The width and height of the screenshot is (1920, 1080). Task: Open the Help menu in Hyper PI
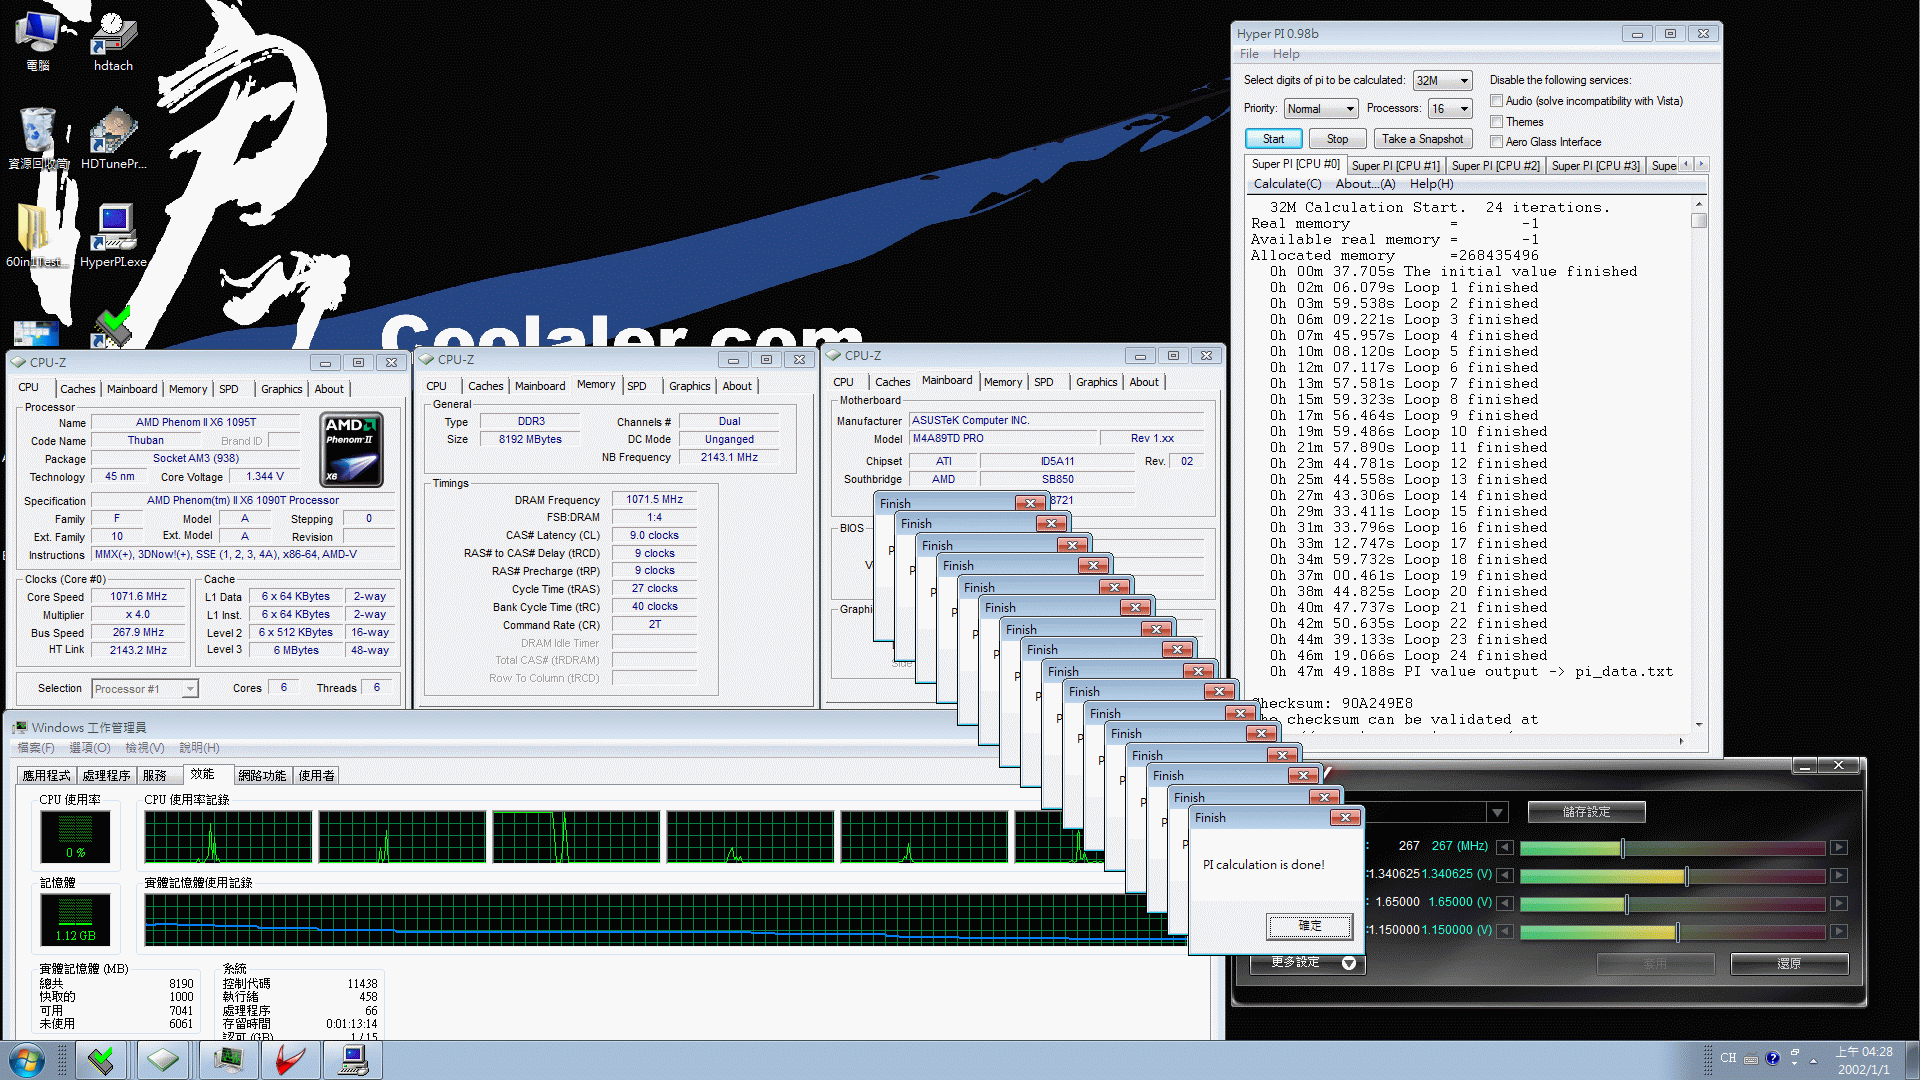(x=1286, y=54)
